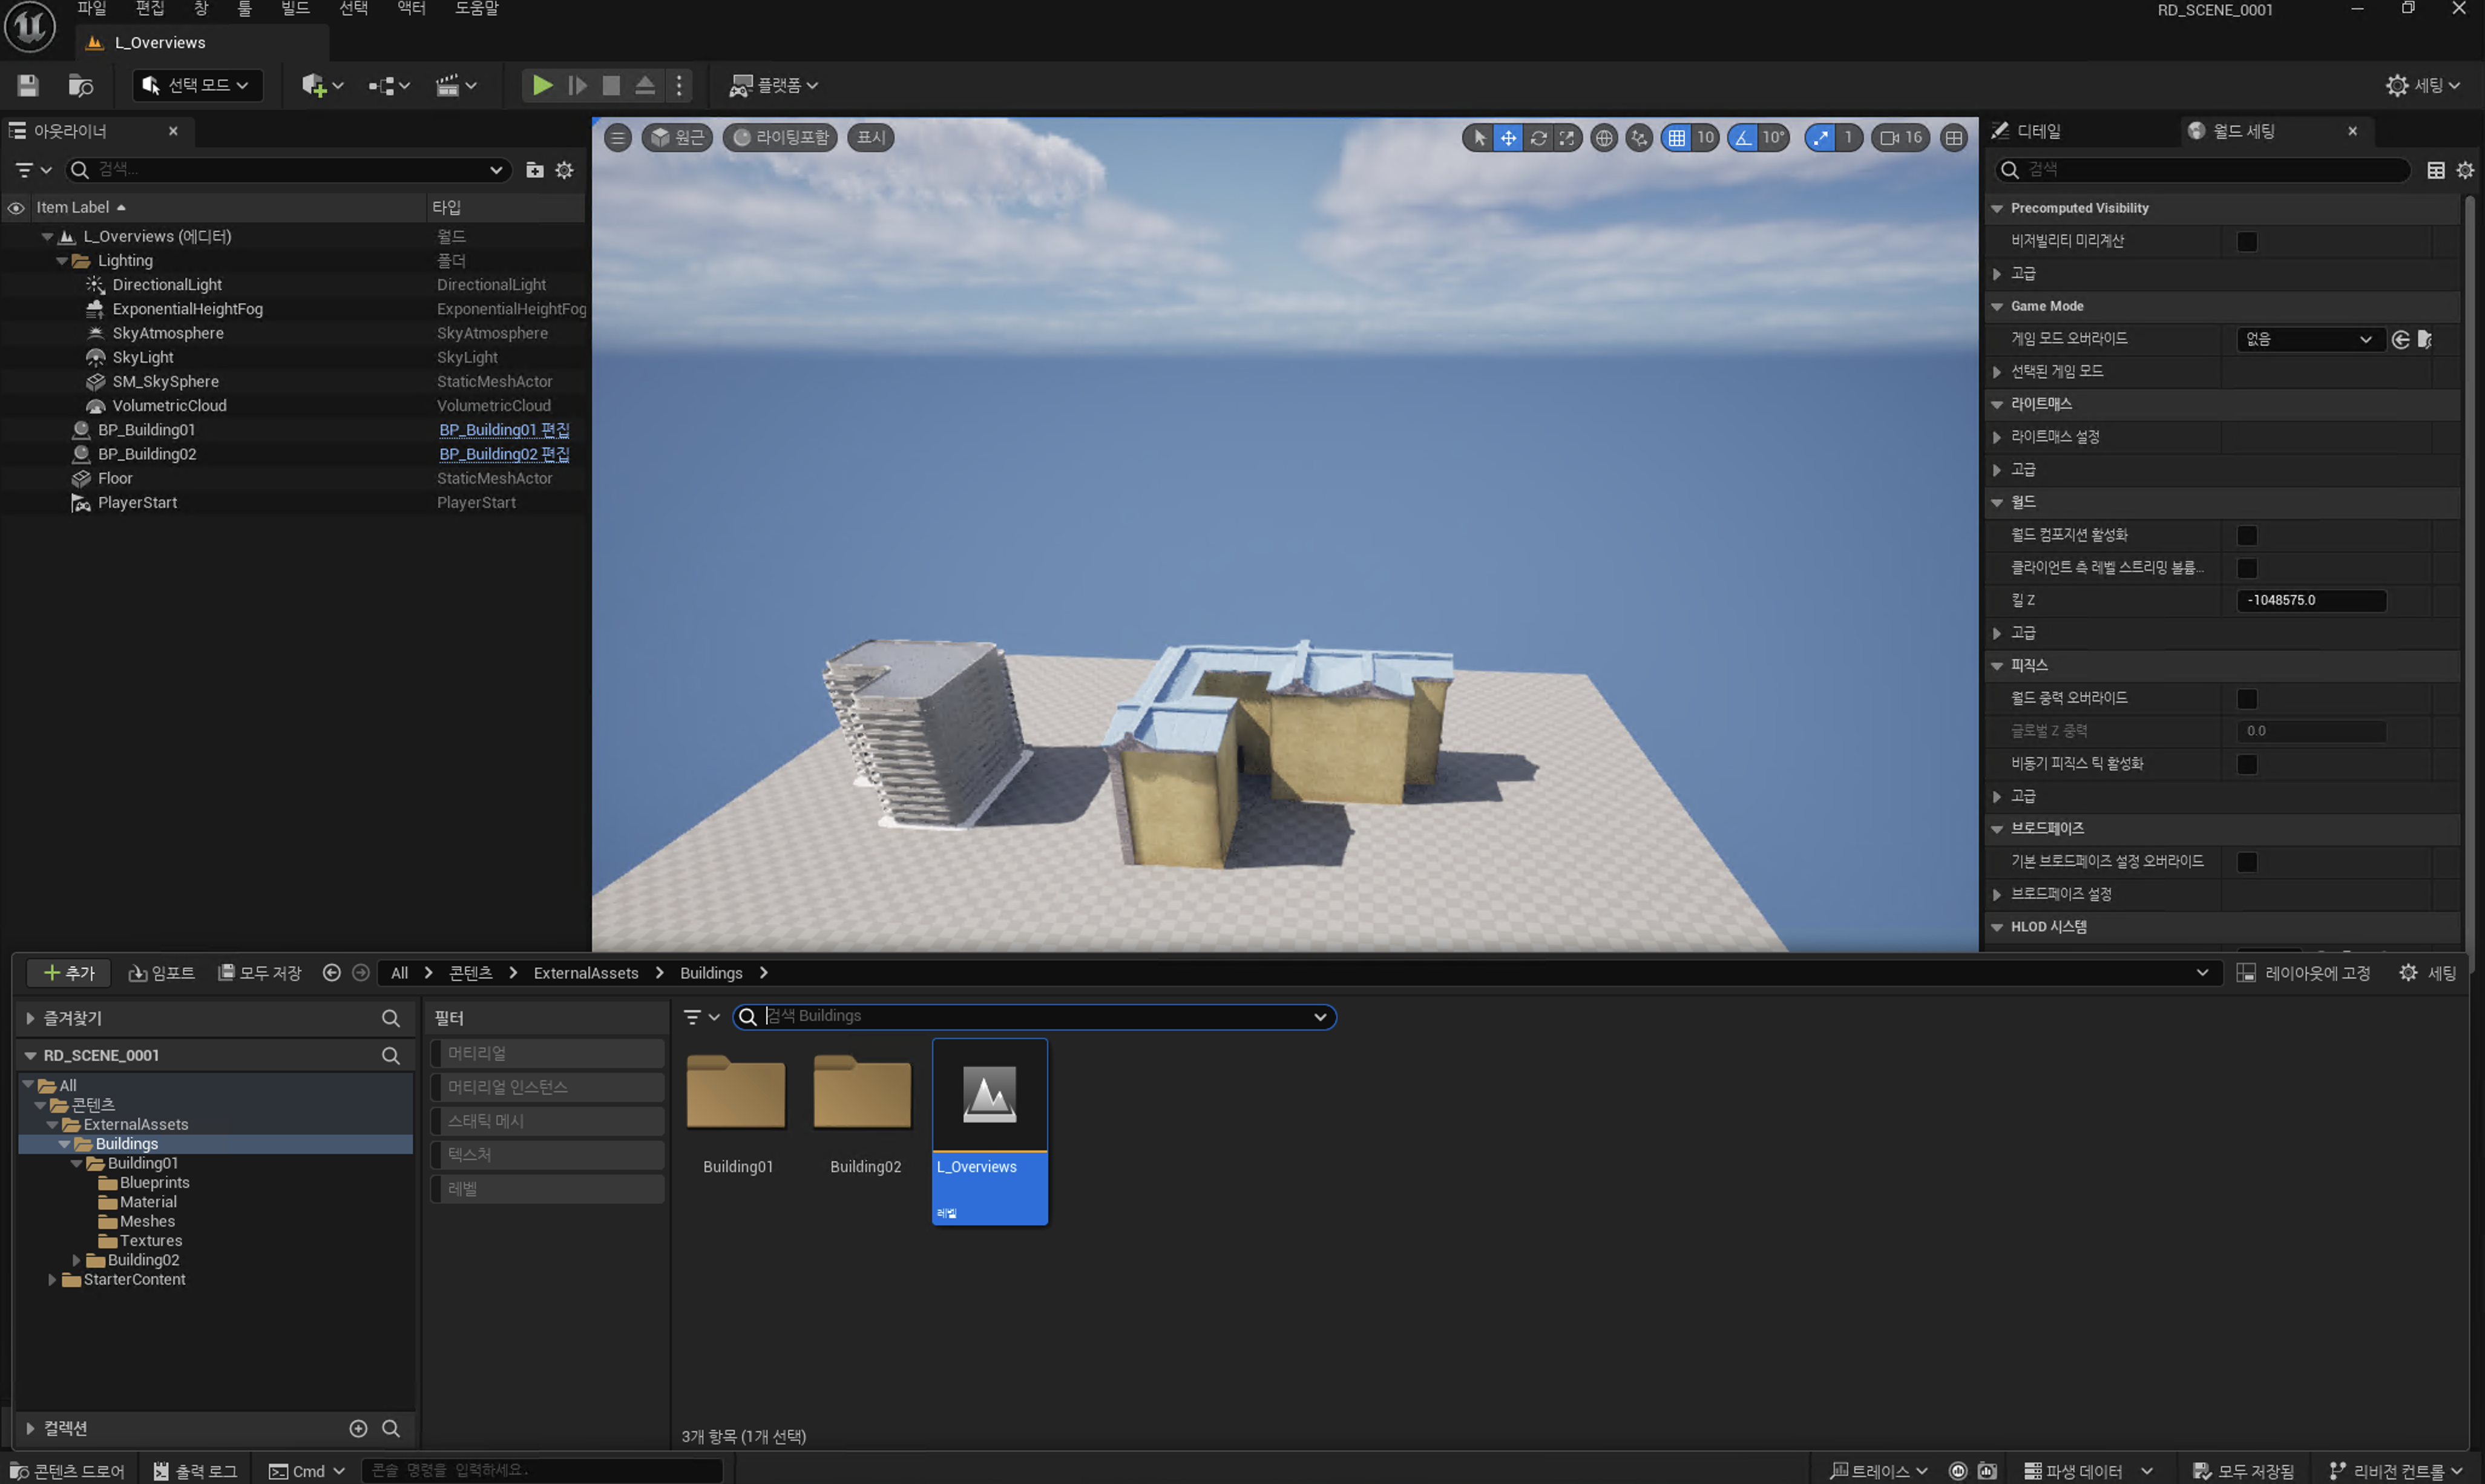Click the 추가 button in content browser

[x=69, y=973]
